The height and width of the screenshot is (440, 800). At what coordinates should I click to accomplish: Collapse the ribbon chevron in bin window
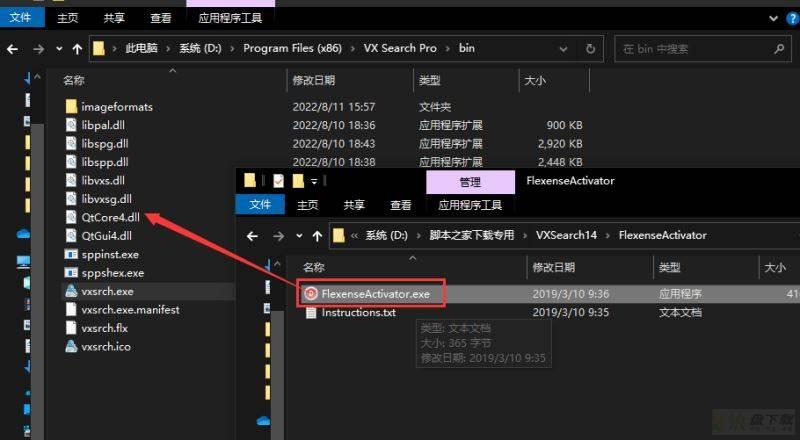[x=773, y=18]
